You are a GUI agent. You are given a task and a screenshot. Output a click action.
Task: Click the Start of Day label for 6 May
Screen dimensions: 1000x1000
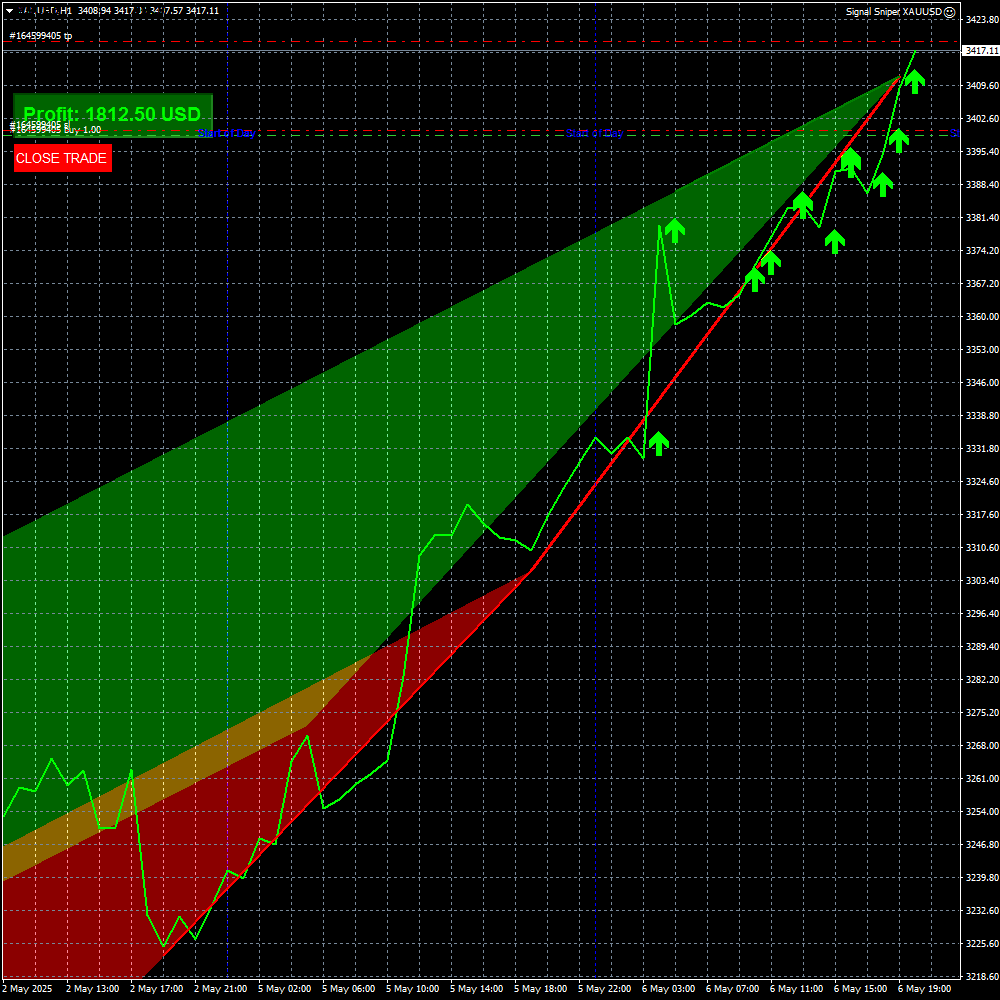pyautogui.click(x=594, y=133)
